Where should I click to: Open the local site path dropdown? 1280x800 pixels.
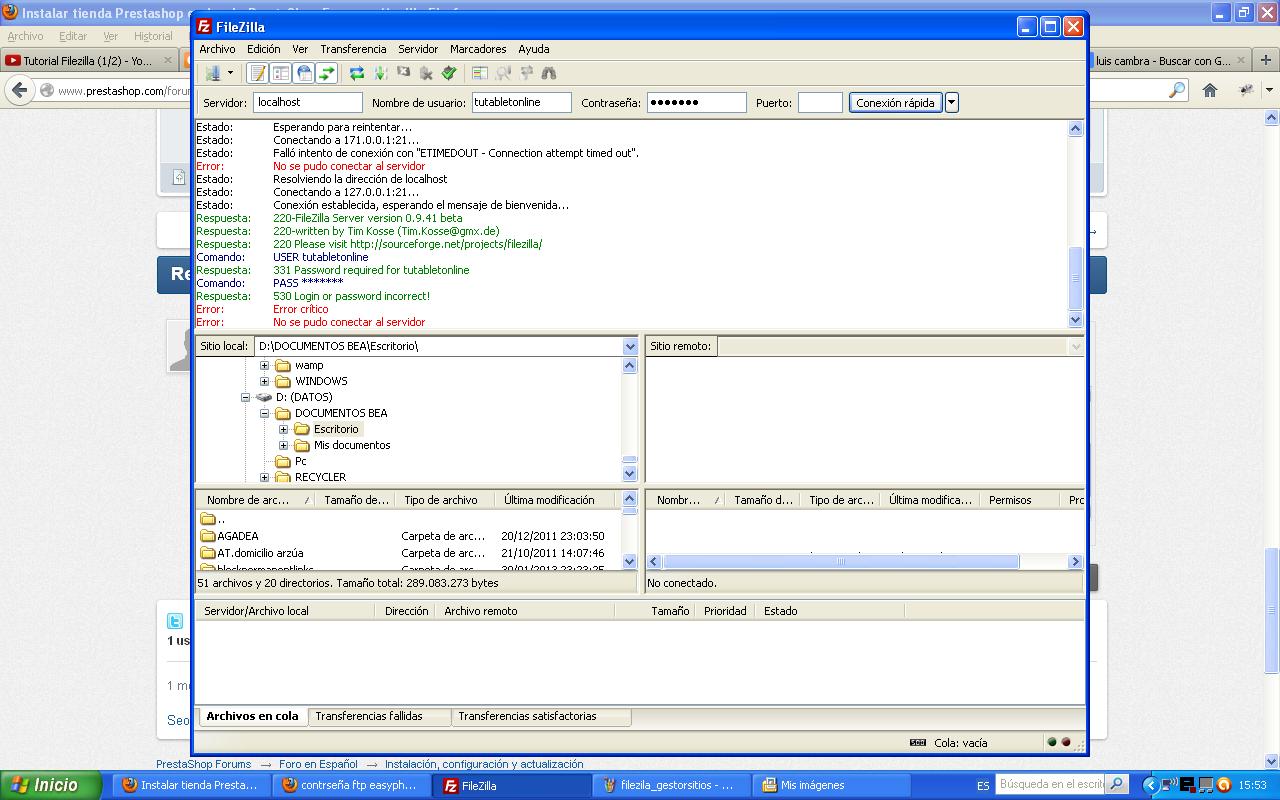(630, 346)
